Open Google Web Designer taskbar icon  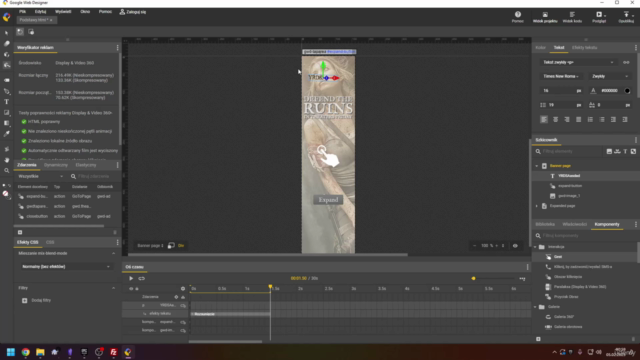(x=128, y=352)
